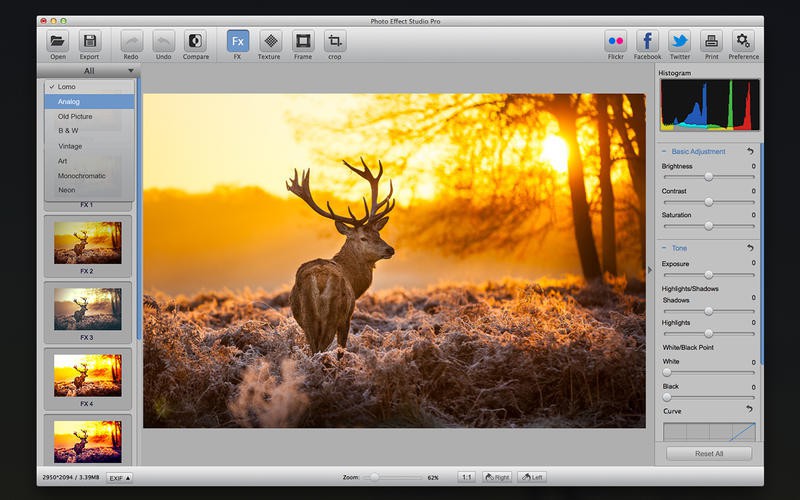Open the Preference settings
Viewport: 800px width, 500px height.
click(743, 41)
